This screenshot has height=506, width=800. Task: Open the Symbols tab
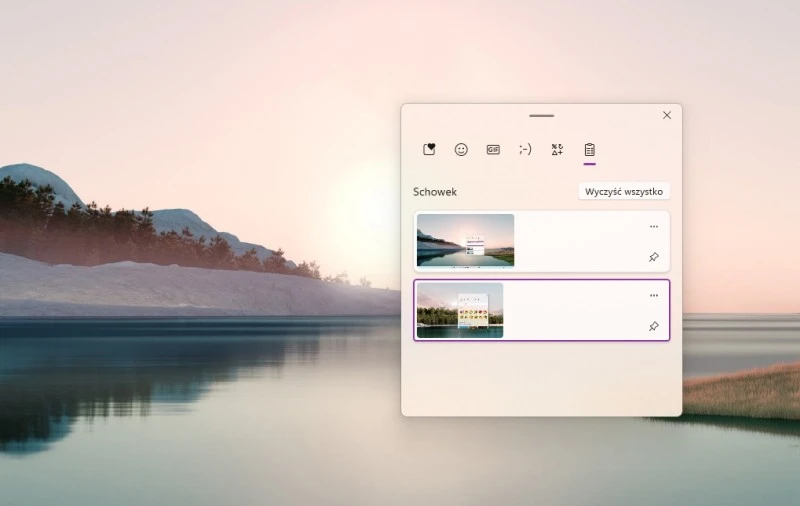click(557, 149)
